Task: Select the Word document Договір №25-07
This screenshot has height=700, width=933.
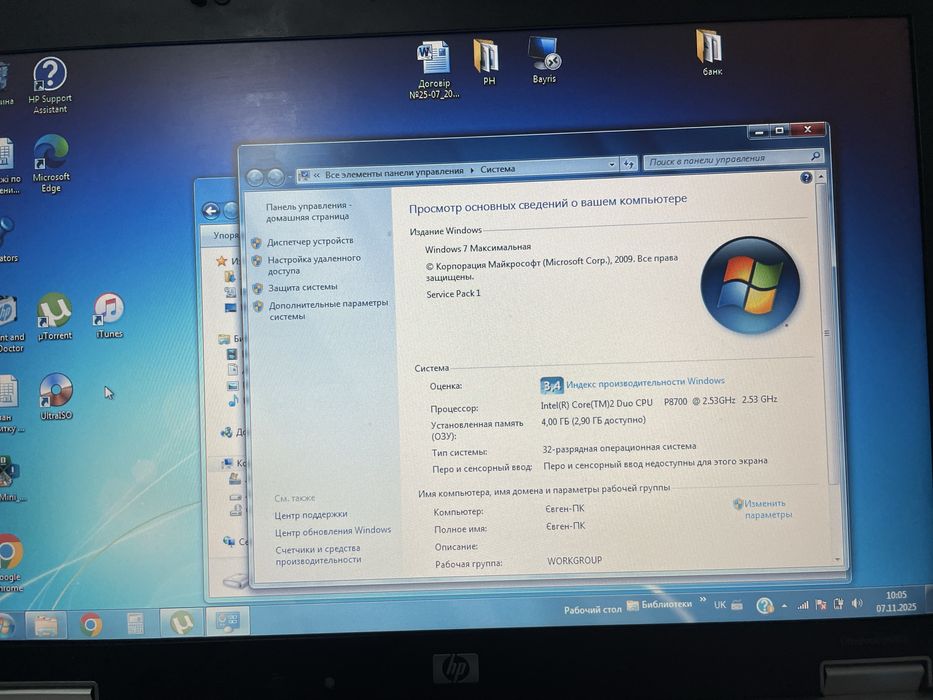Action: 433,70
